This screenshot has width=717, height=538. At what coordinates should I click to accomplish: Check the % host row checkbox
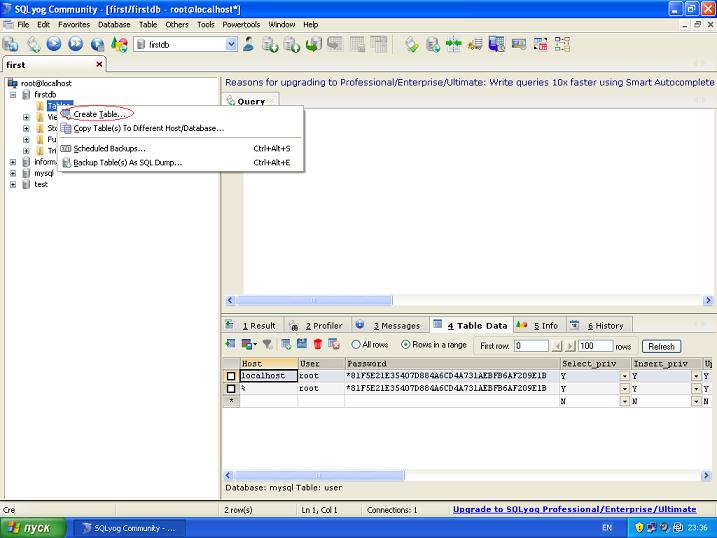pyautogui.click(x=231, y=389)
